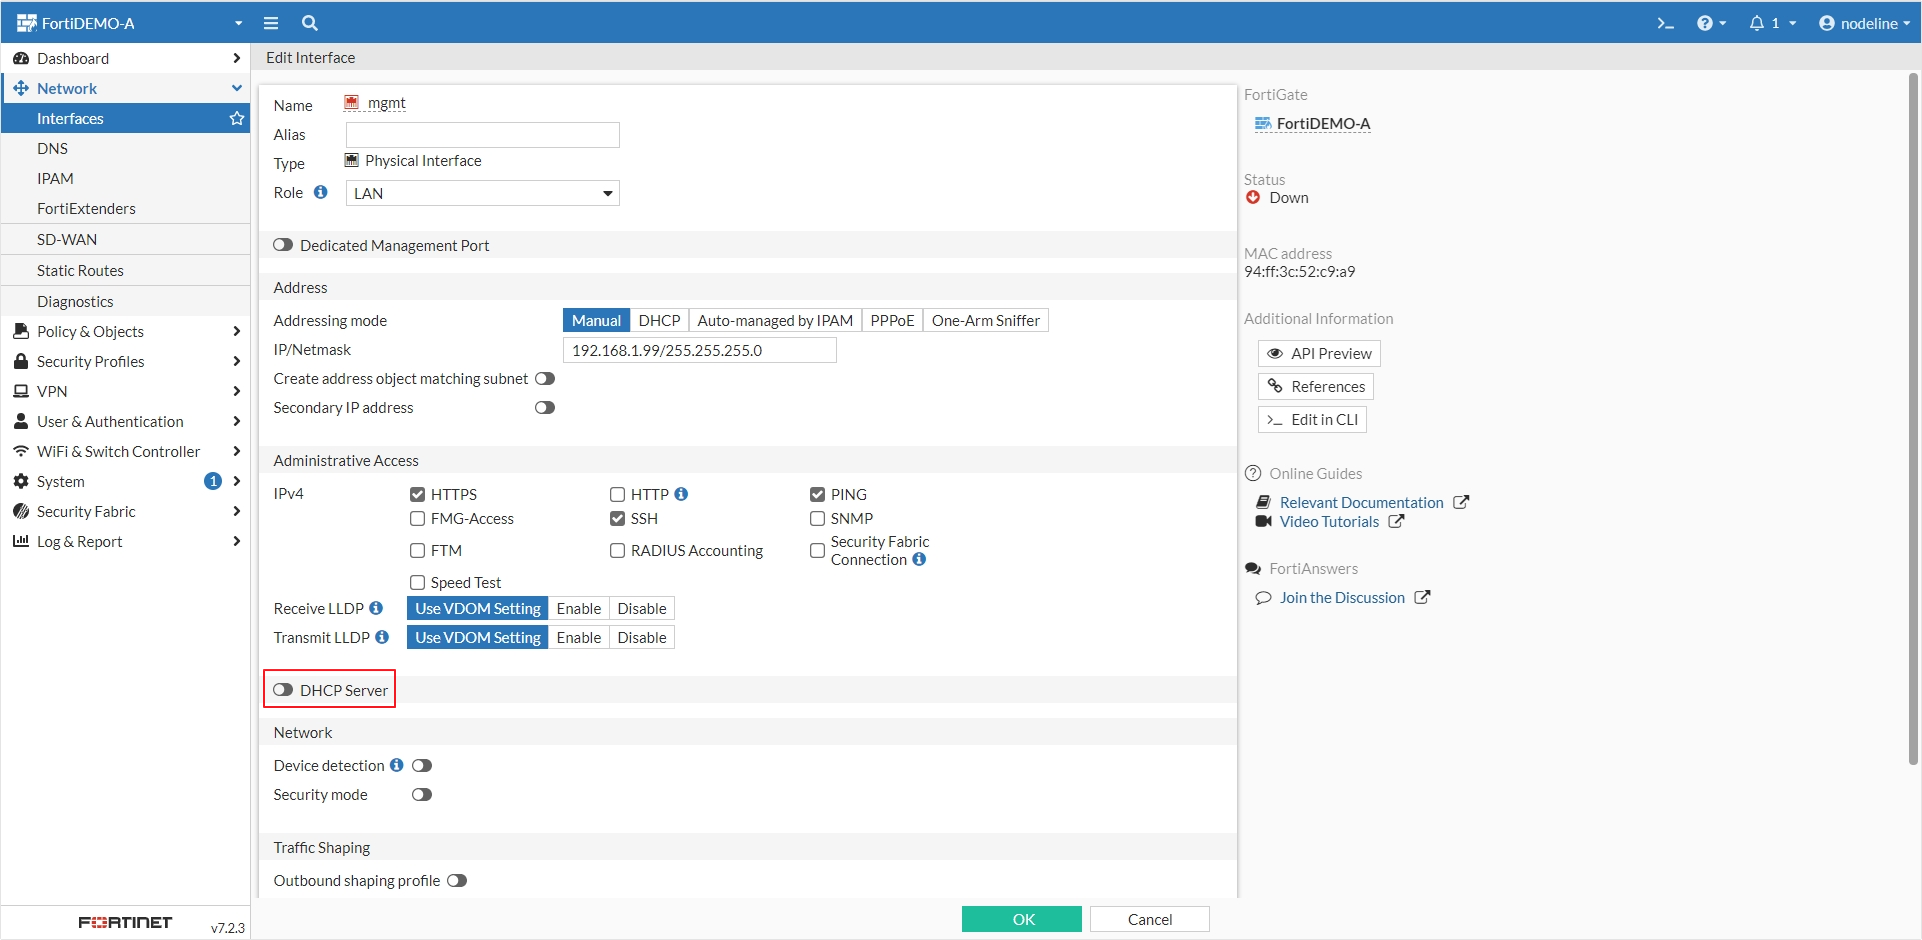Uncheck the PING checkbox
This screenshot has width=1922, height=940.
[x=818, y=495]
